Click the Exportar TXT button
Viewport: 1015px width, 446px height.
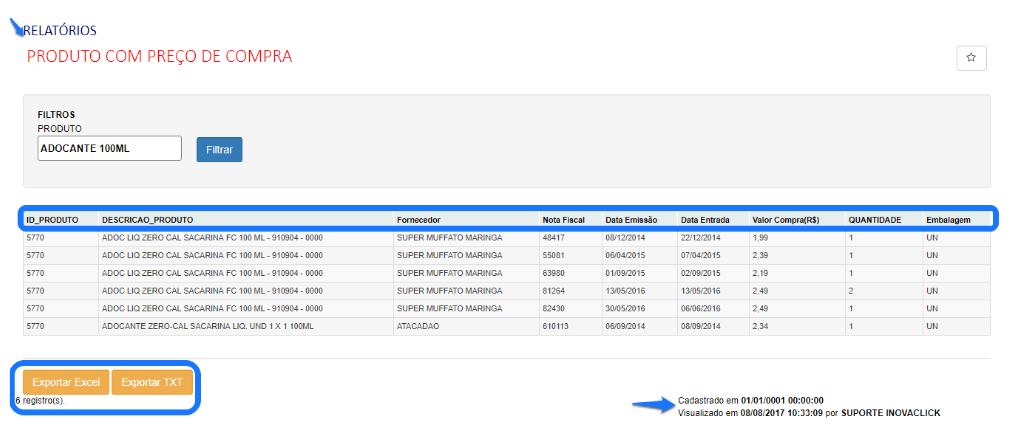[x=152, y=382]
